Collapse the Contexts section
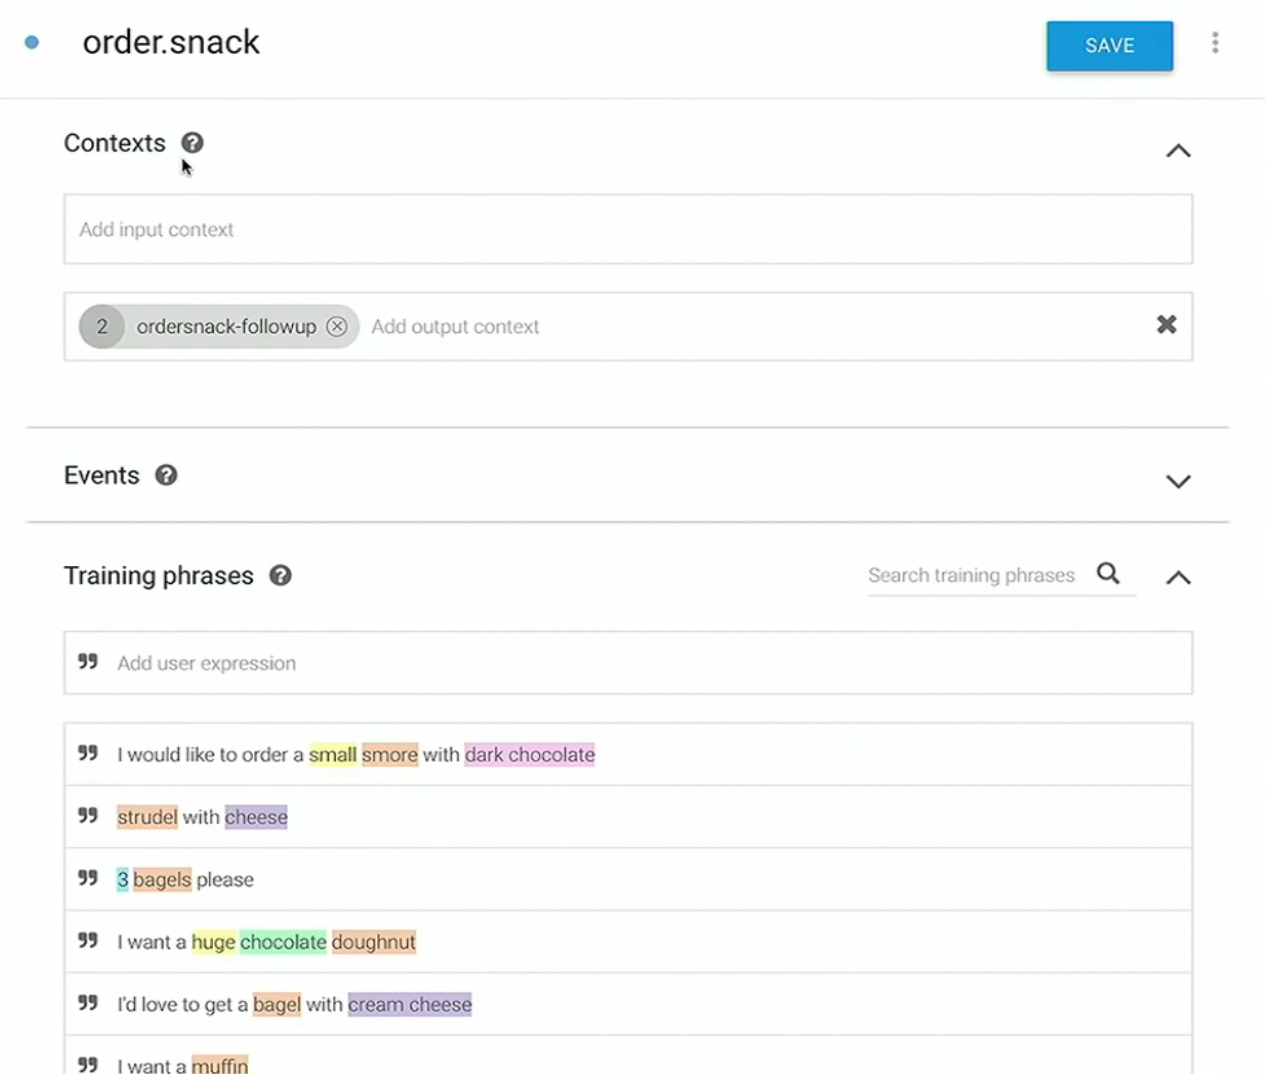This screenshot has height=1074, width=1265. coord(1178,151)
